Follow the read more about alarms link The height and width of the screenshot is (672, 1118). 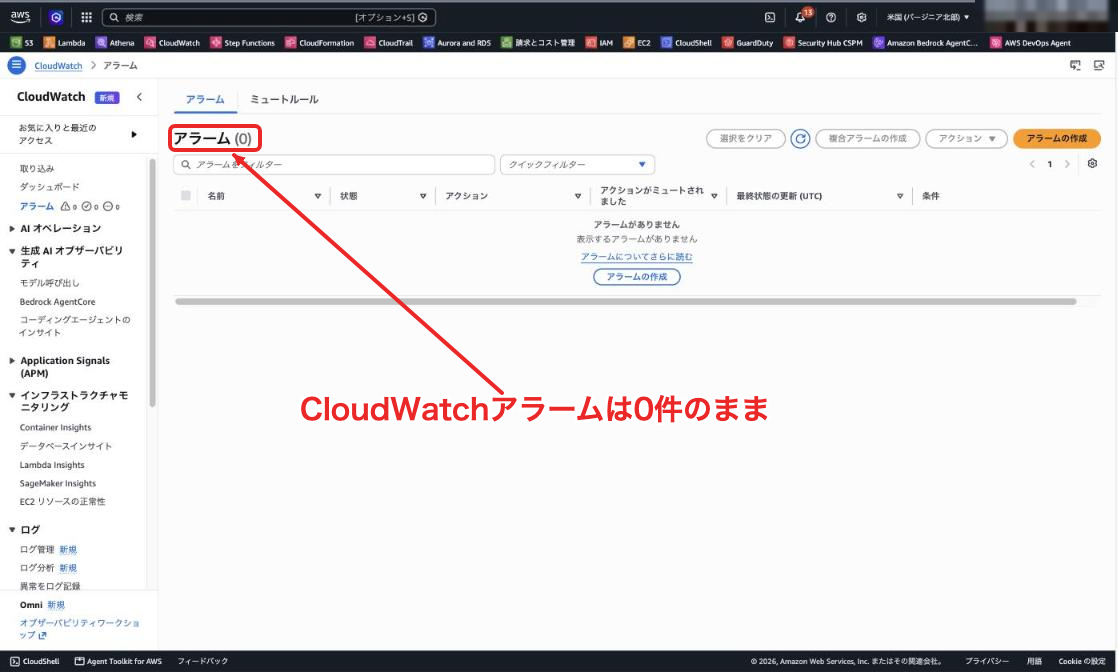(x=636, y=257)
